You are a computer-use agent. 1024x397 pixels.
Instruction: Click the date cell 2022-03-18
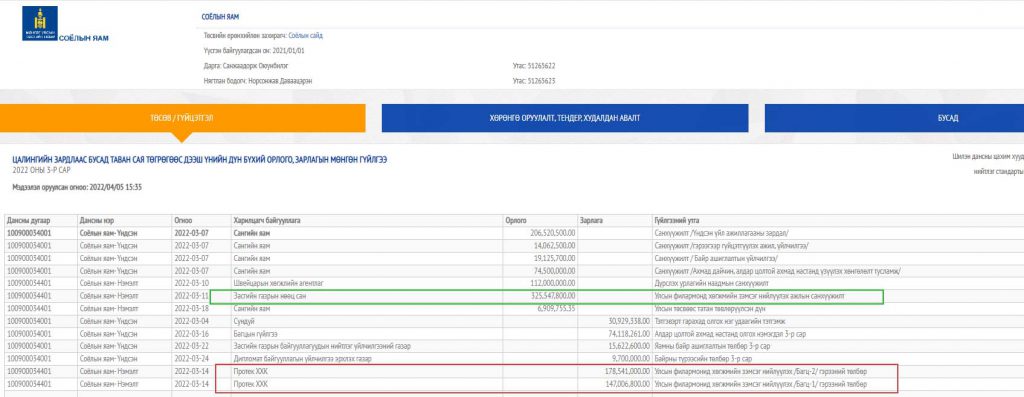191,308
